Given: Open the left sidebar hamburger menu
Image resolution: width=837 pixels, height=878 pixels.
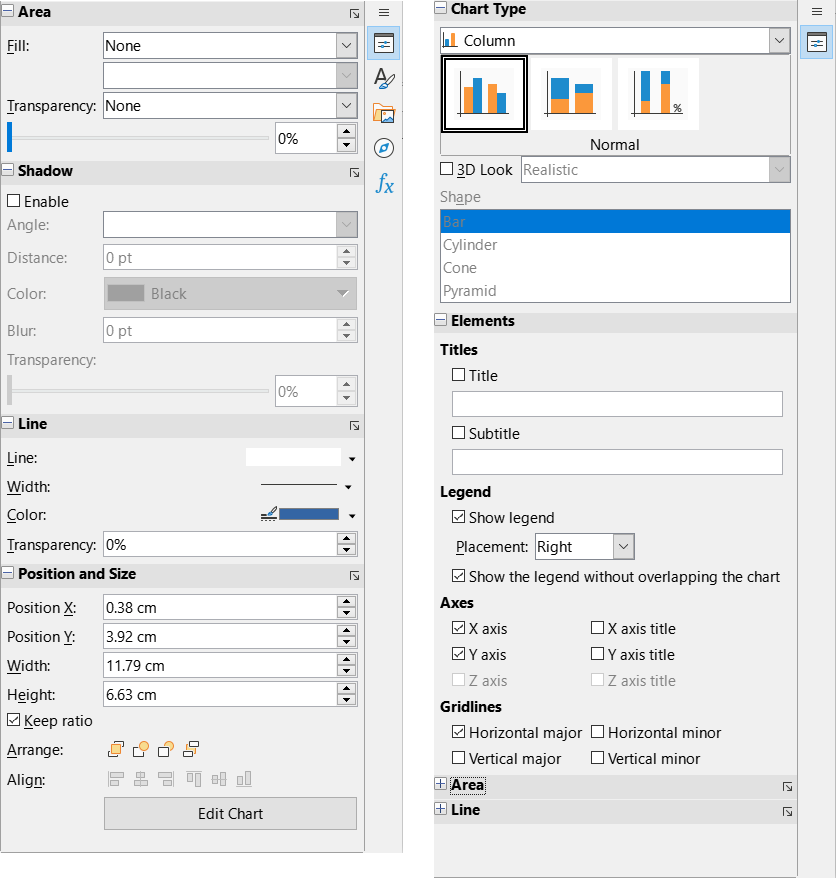Looking at the screenshot, I should point(383,12).
